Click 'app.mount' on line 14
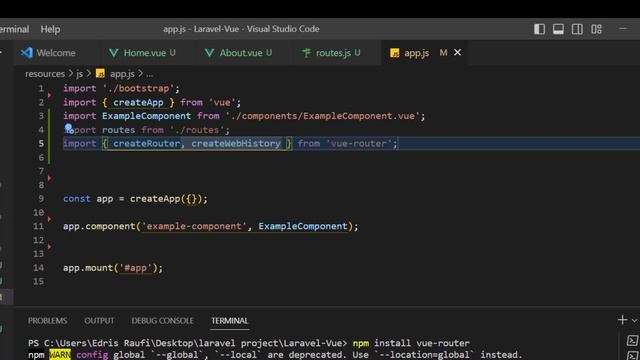Image resolution: width=640 pixels, height=360 pixels. coord(87,268)
